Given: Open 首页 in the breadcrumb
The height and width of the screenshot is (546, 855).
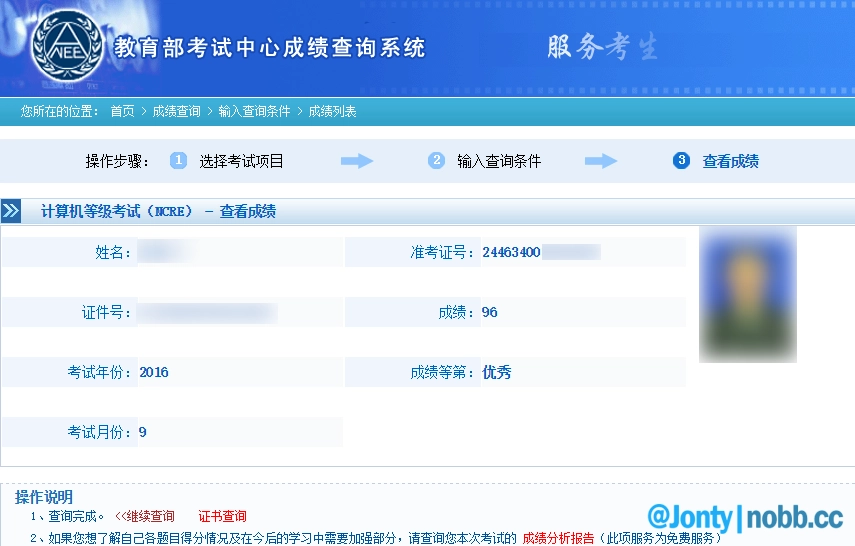Looking at the screenshot, I should click(122, 112).
